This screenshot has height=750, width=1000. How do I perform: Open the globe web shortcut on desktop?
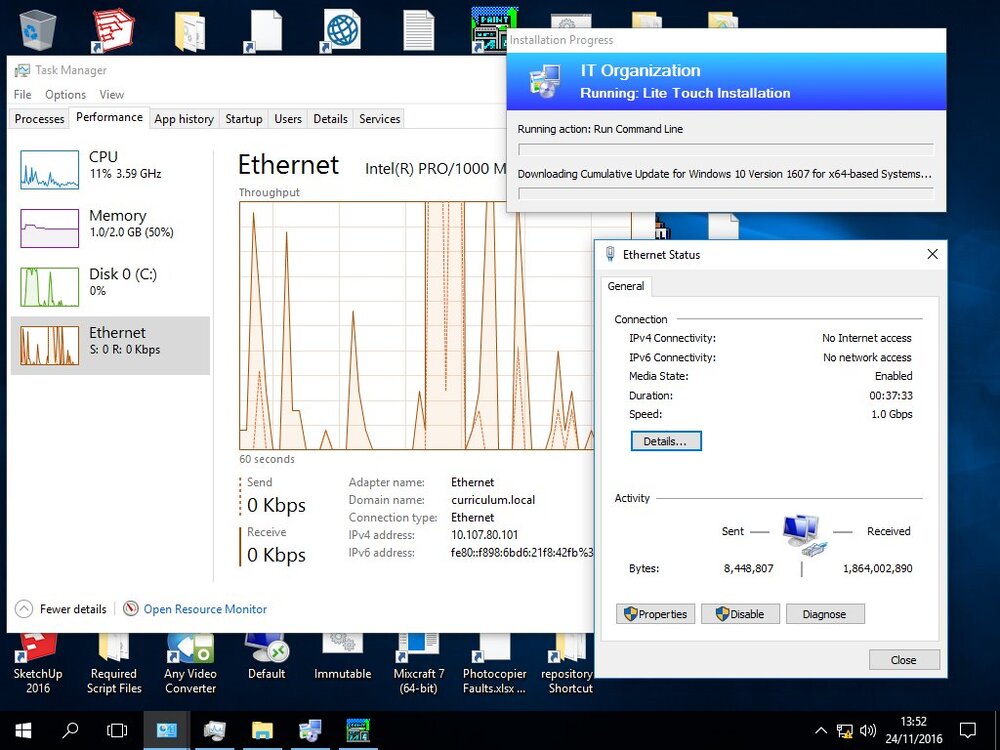342,31
